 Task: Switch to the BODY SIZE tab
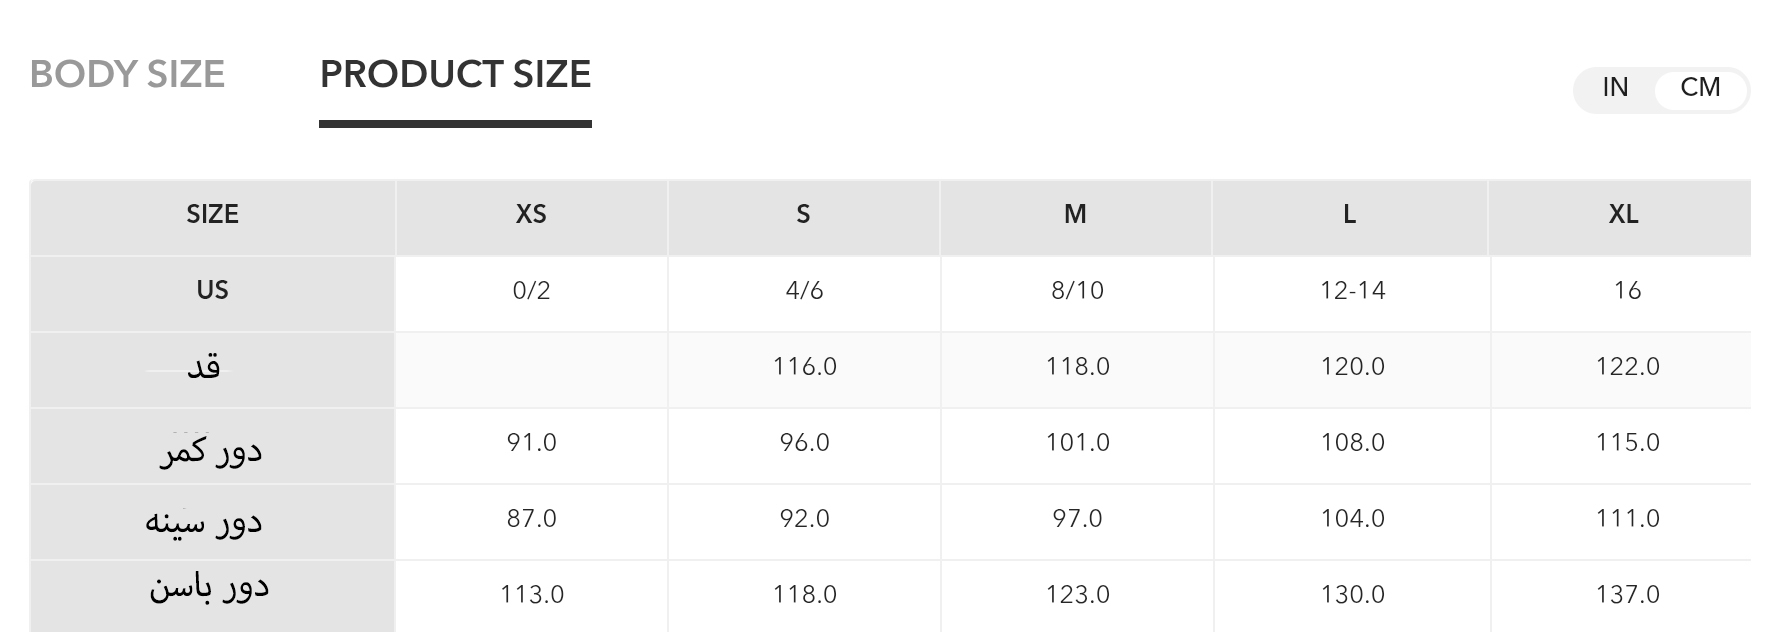[127, 75]
